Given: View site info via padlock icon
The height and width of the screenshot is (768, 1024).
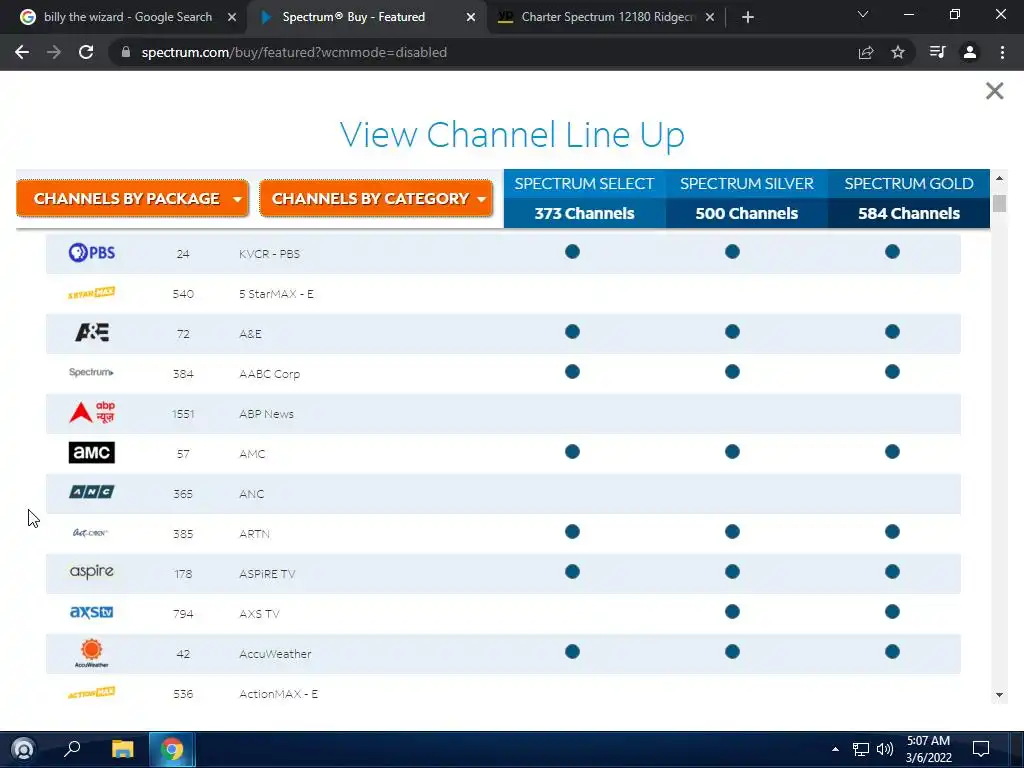Looking at the screenshot, I should click(x=126, y=52).
